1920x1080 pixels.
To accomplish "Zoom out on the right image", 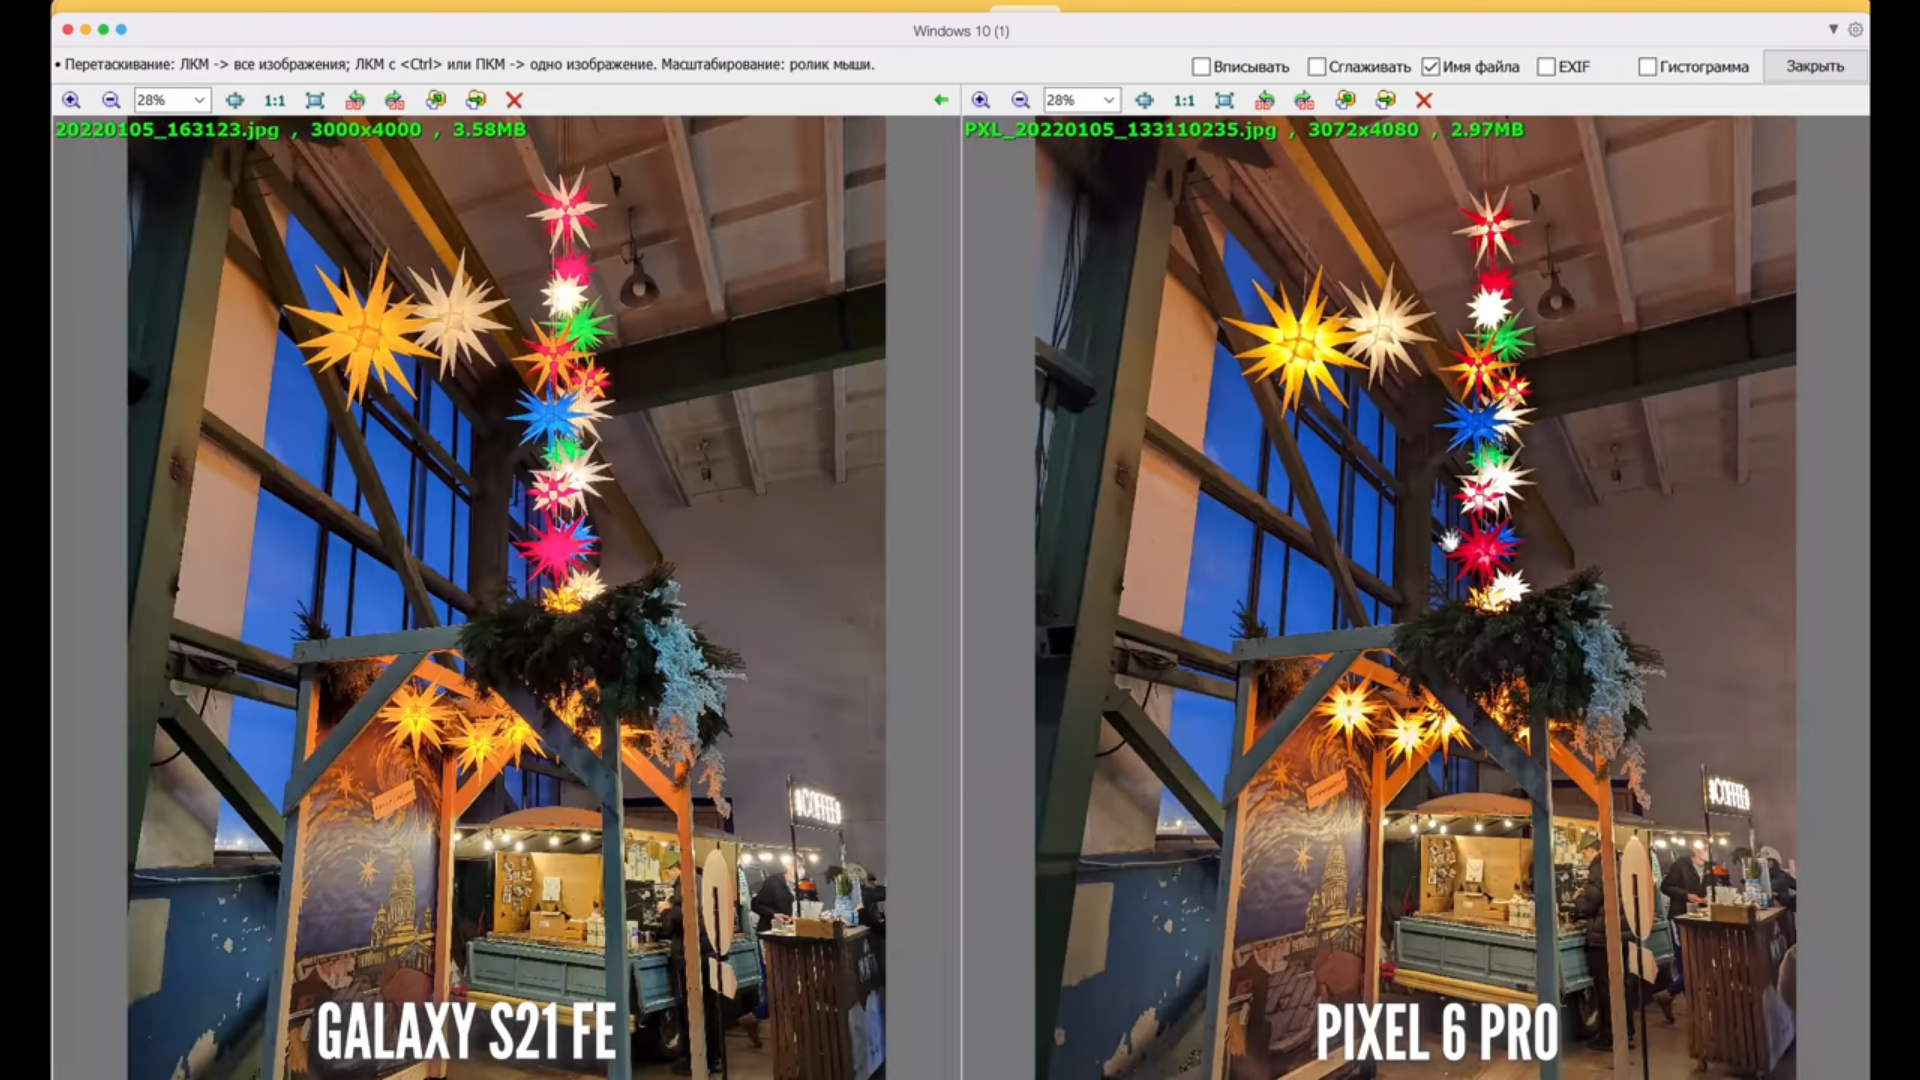I will tap(1020, 100).
